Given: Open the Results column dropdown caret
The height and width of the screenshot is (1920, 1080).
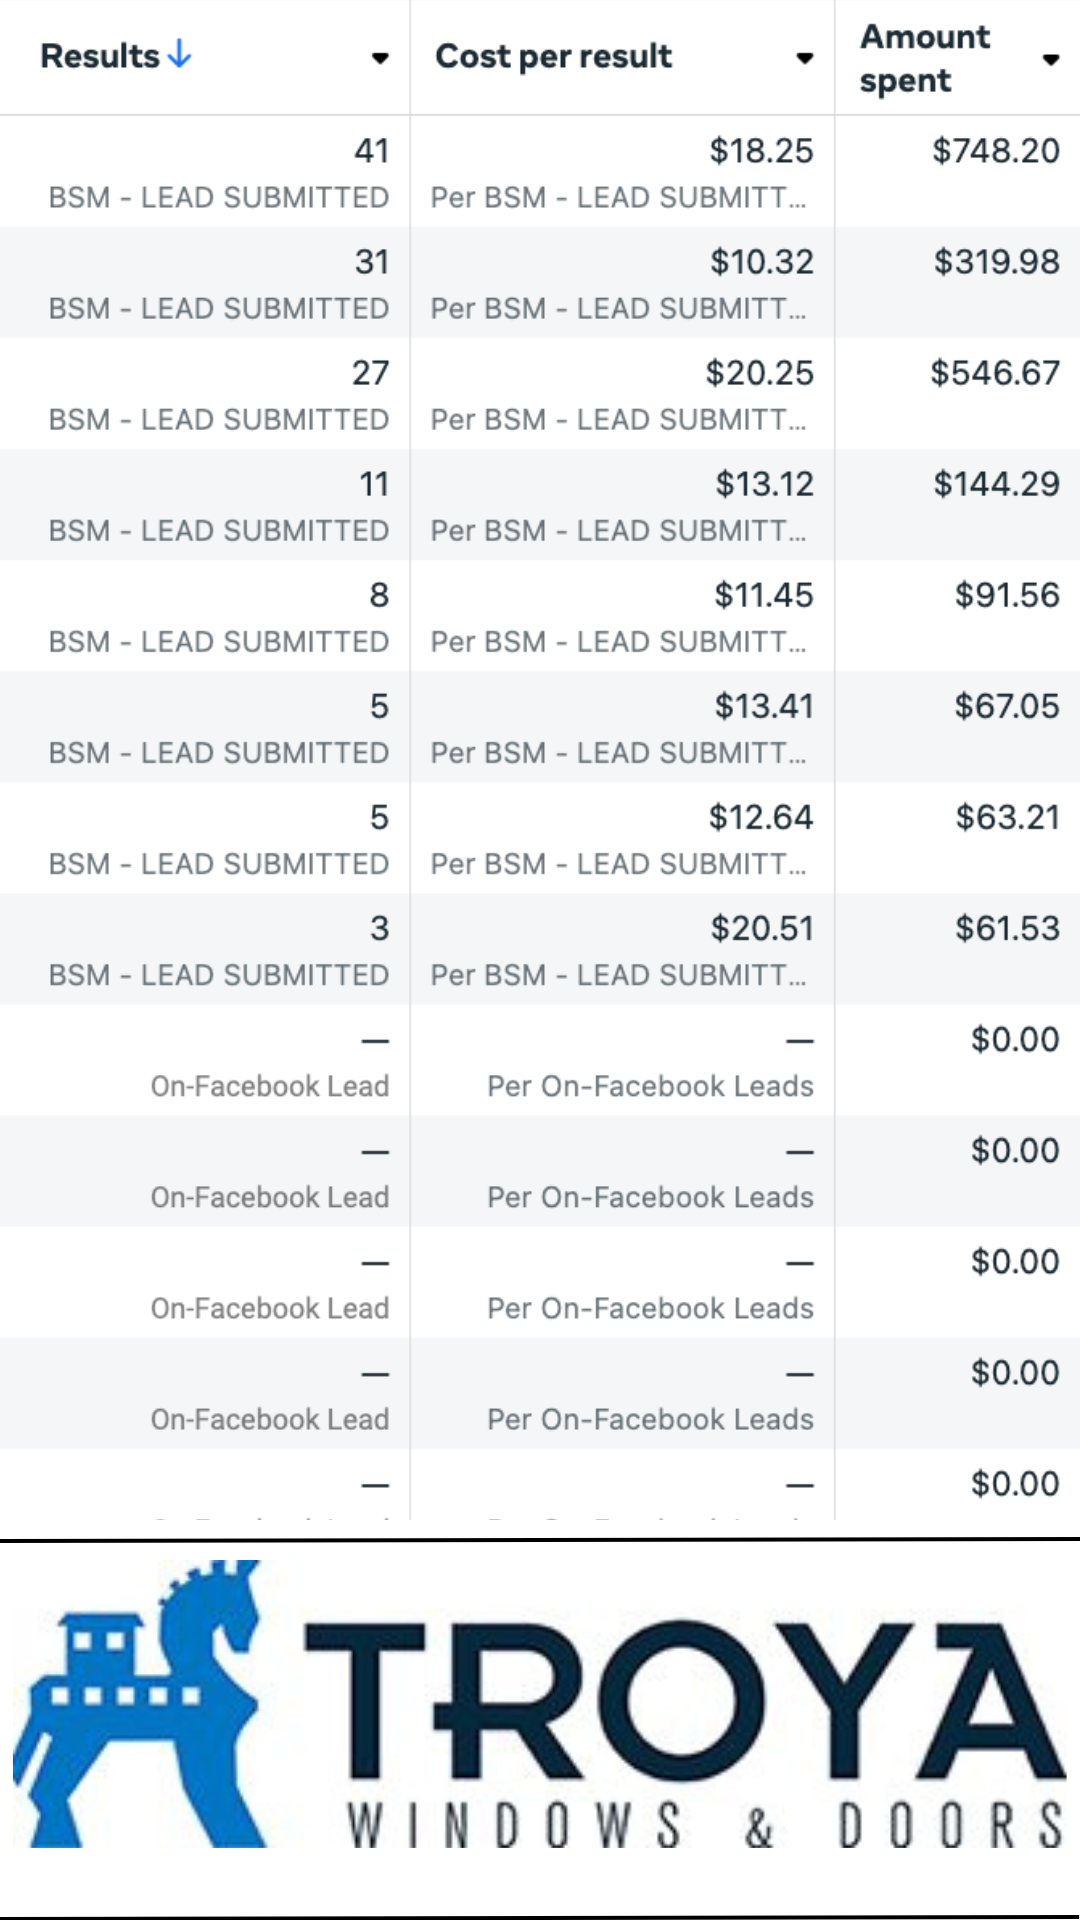Looking at the screenshot, I should coord(380,58).
